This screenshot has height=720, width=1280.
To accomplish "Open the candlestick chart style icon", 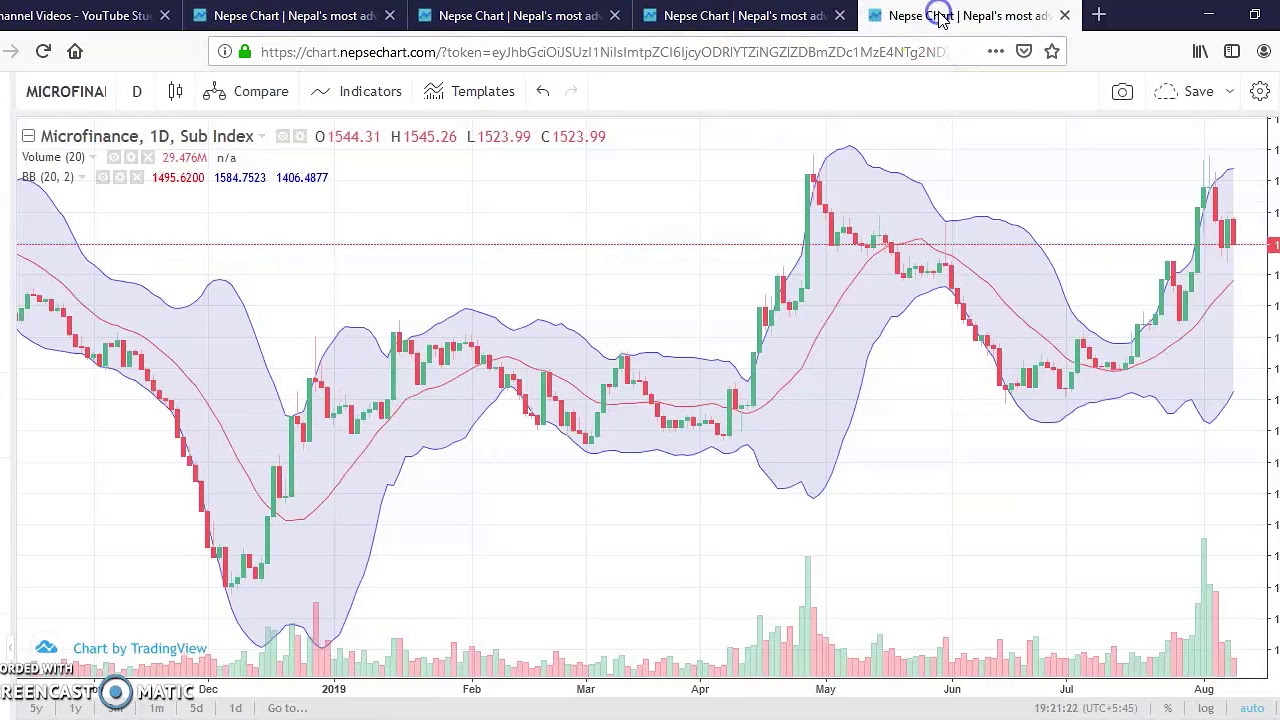I will (x=175, y=91).
